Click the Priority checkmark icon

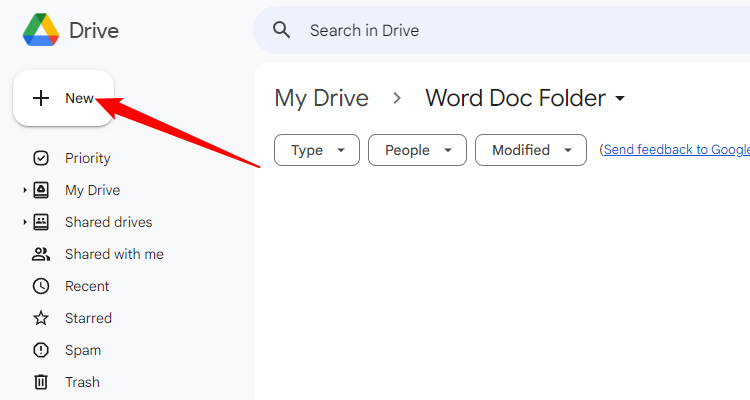tap(41, 158)
